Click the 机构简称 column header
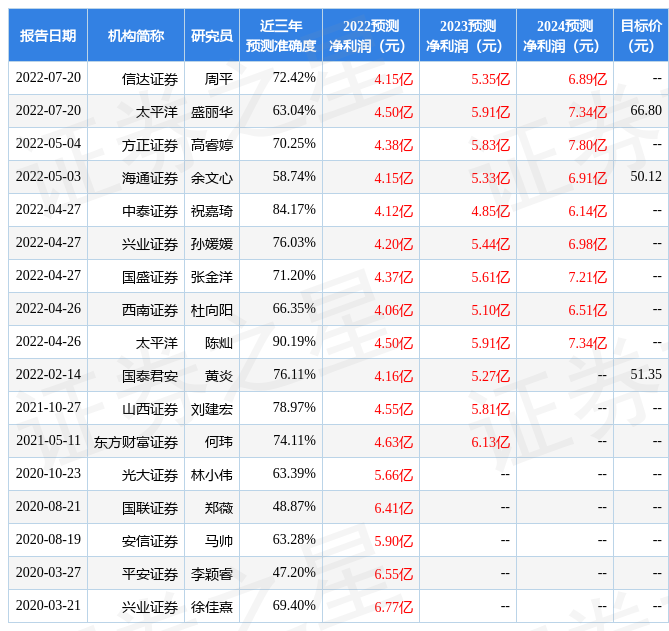This screenshot has height=631, width=669. pos(136,35)
